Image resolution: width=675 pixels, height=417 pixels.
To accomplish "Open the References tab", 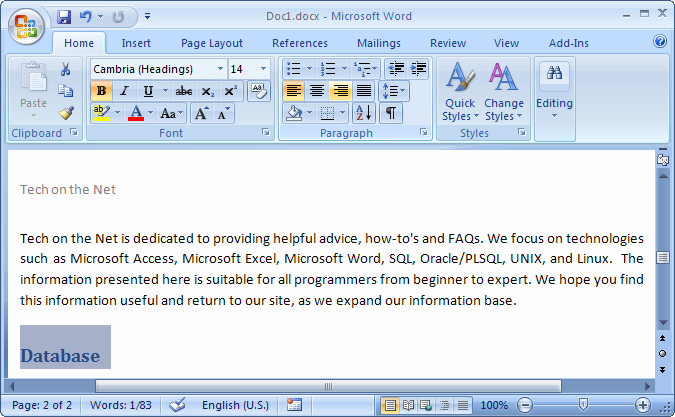I will (300, 43).
